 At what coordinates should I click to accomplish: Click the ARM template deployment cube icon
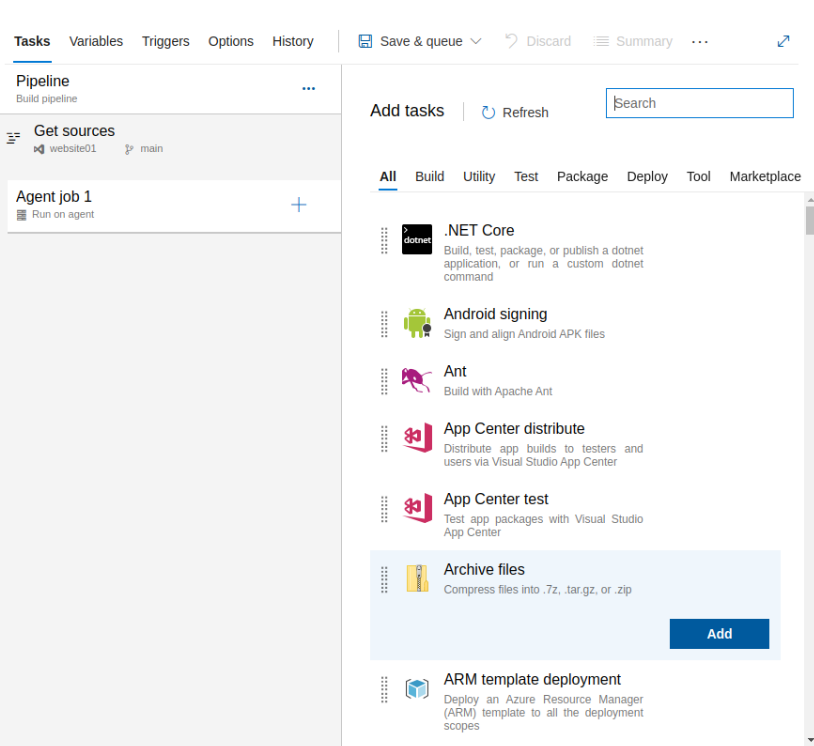click(417, 689)
